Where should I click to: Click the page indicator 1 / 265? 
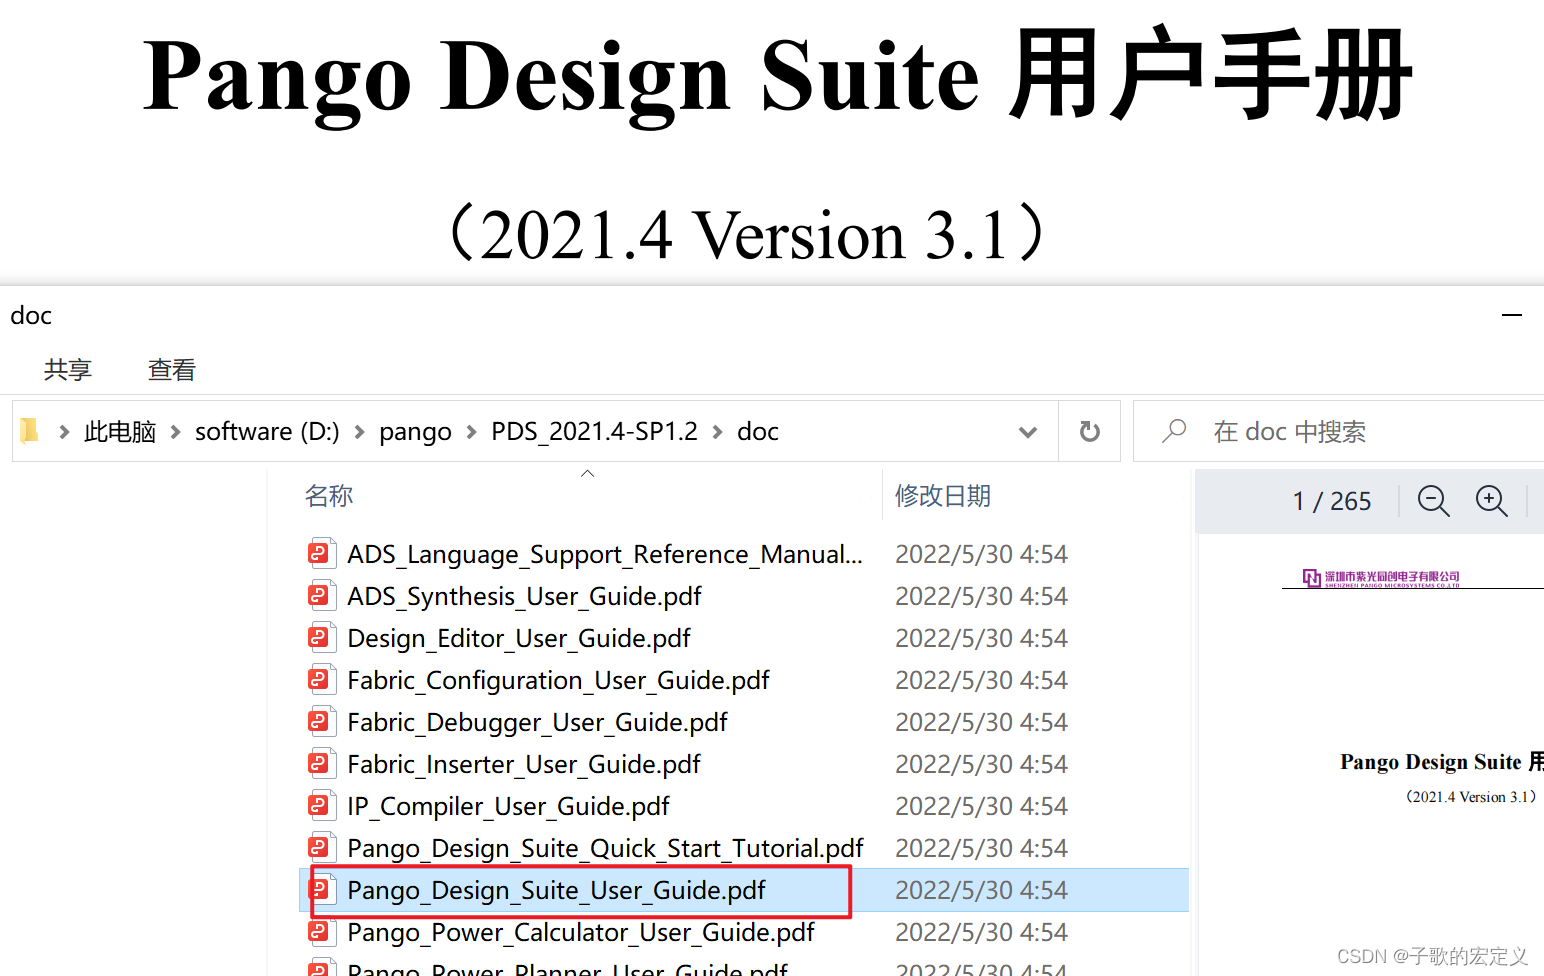click(x=1331, y=501)
